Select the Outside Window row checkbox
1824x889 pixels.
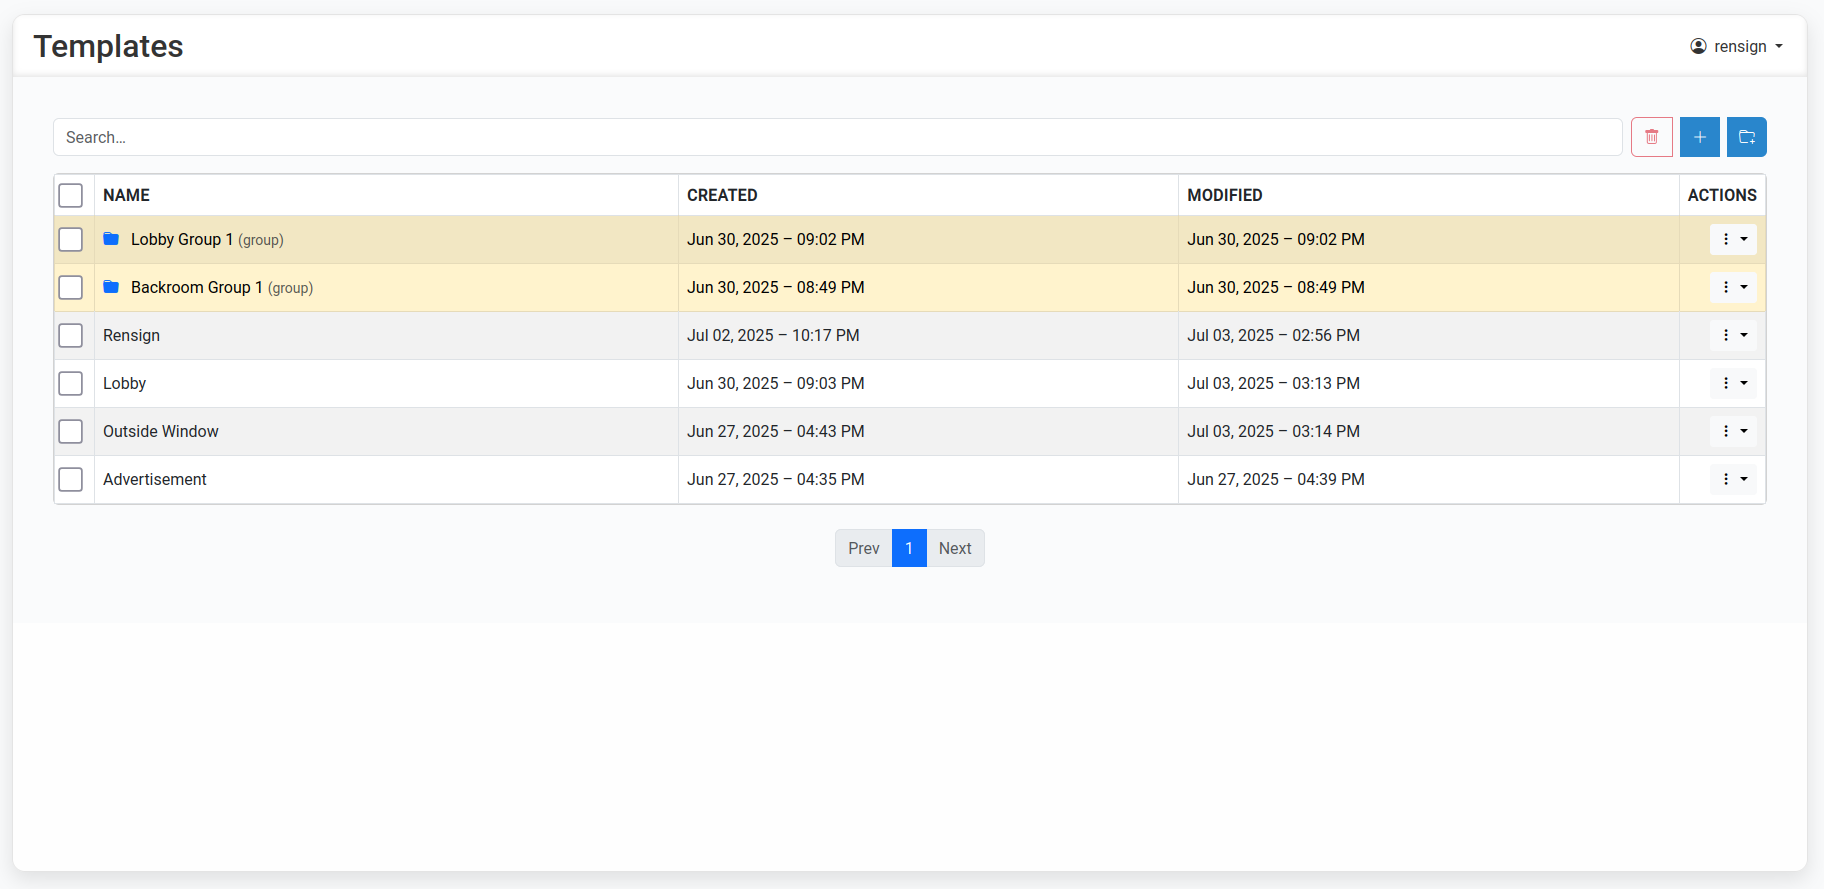pos(71,431)
